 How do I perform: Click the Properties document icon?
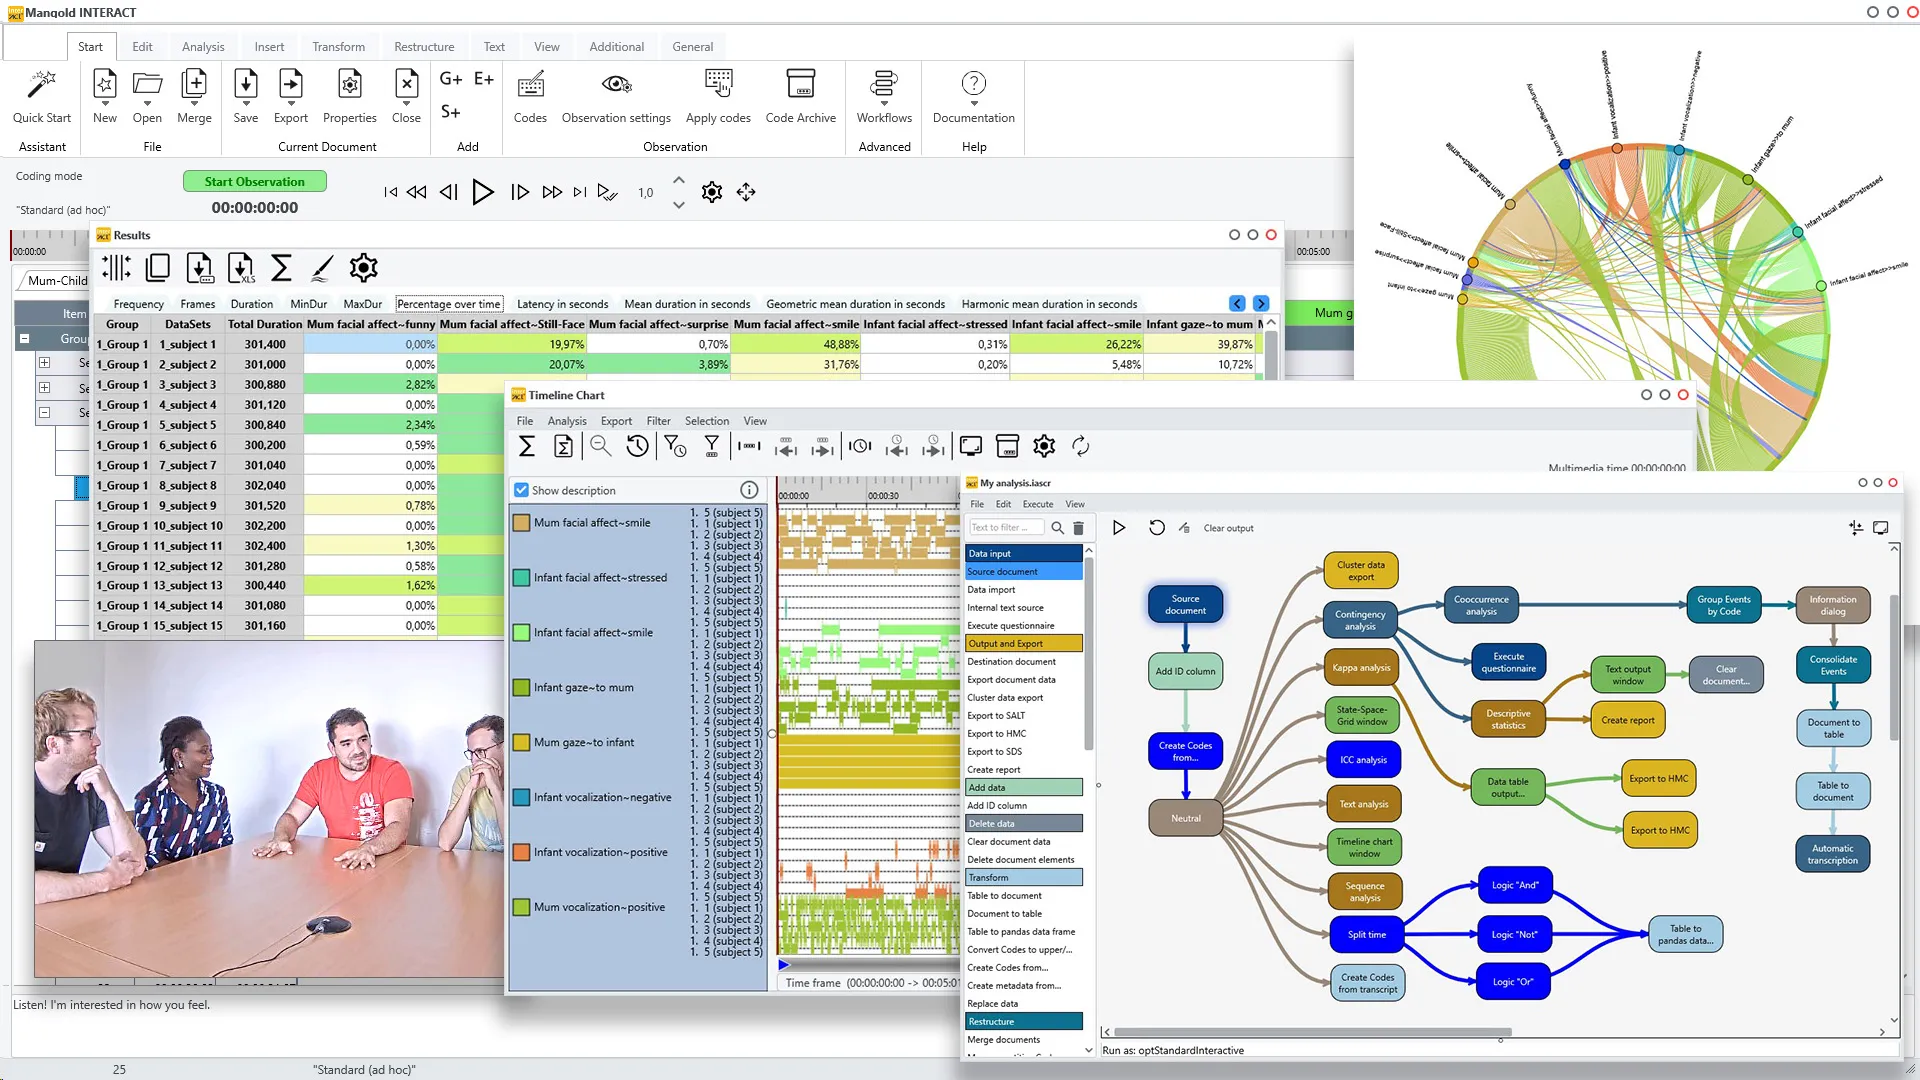[350, 85]
